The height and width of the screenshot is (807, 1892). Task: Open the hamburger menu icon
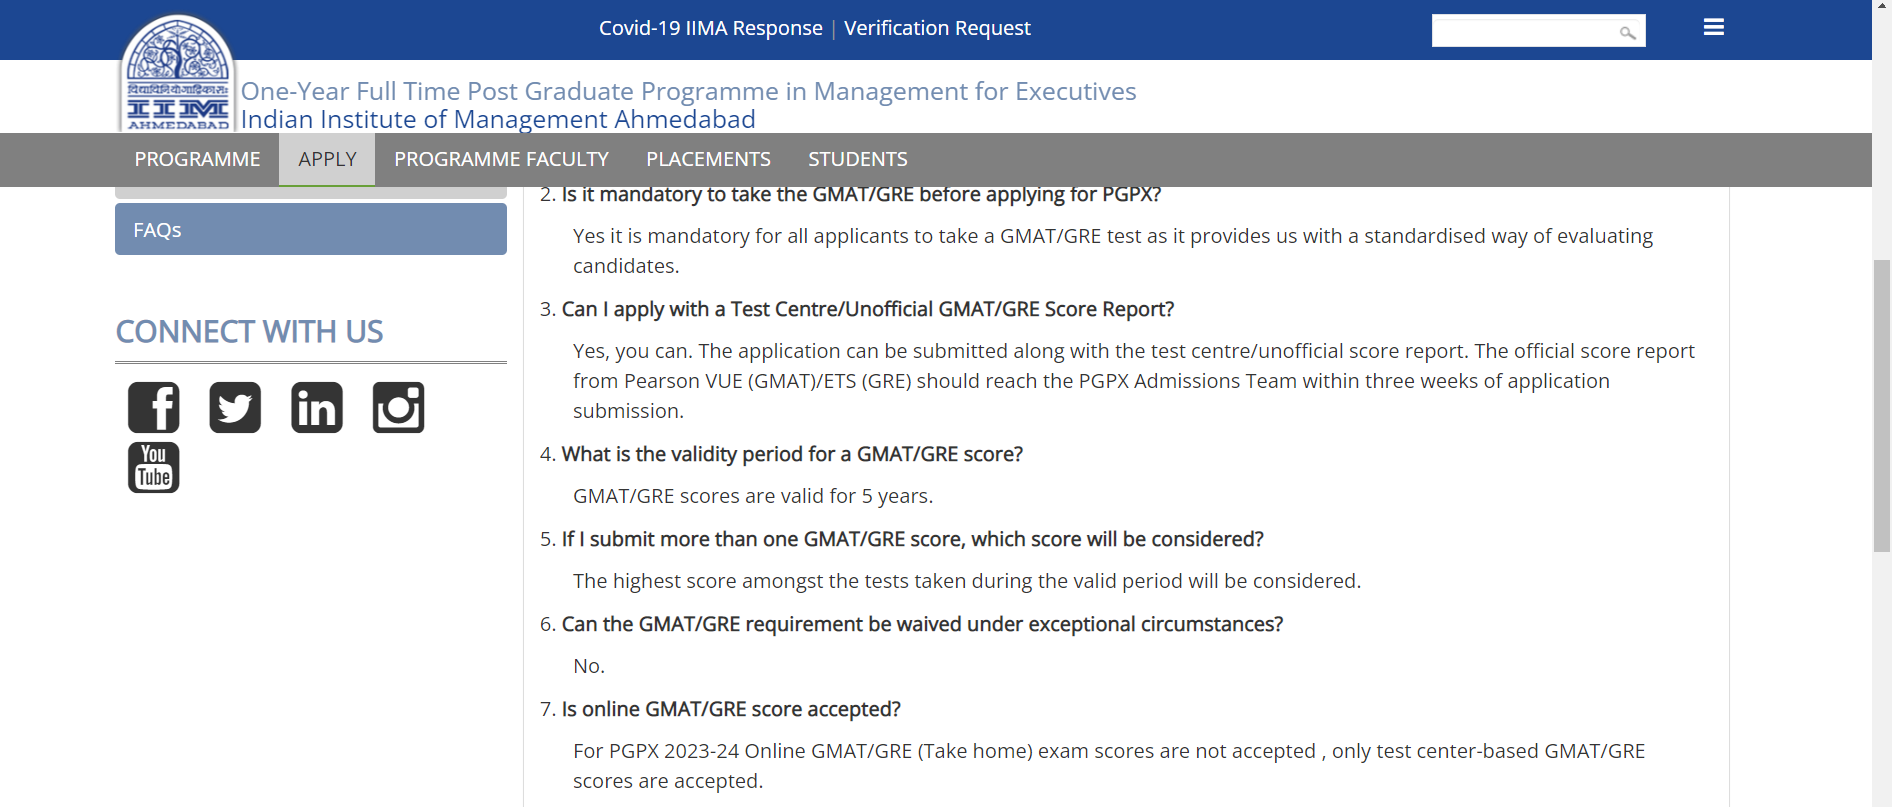(x=1713, y=28)
